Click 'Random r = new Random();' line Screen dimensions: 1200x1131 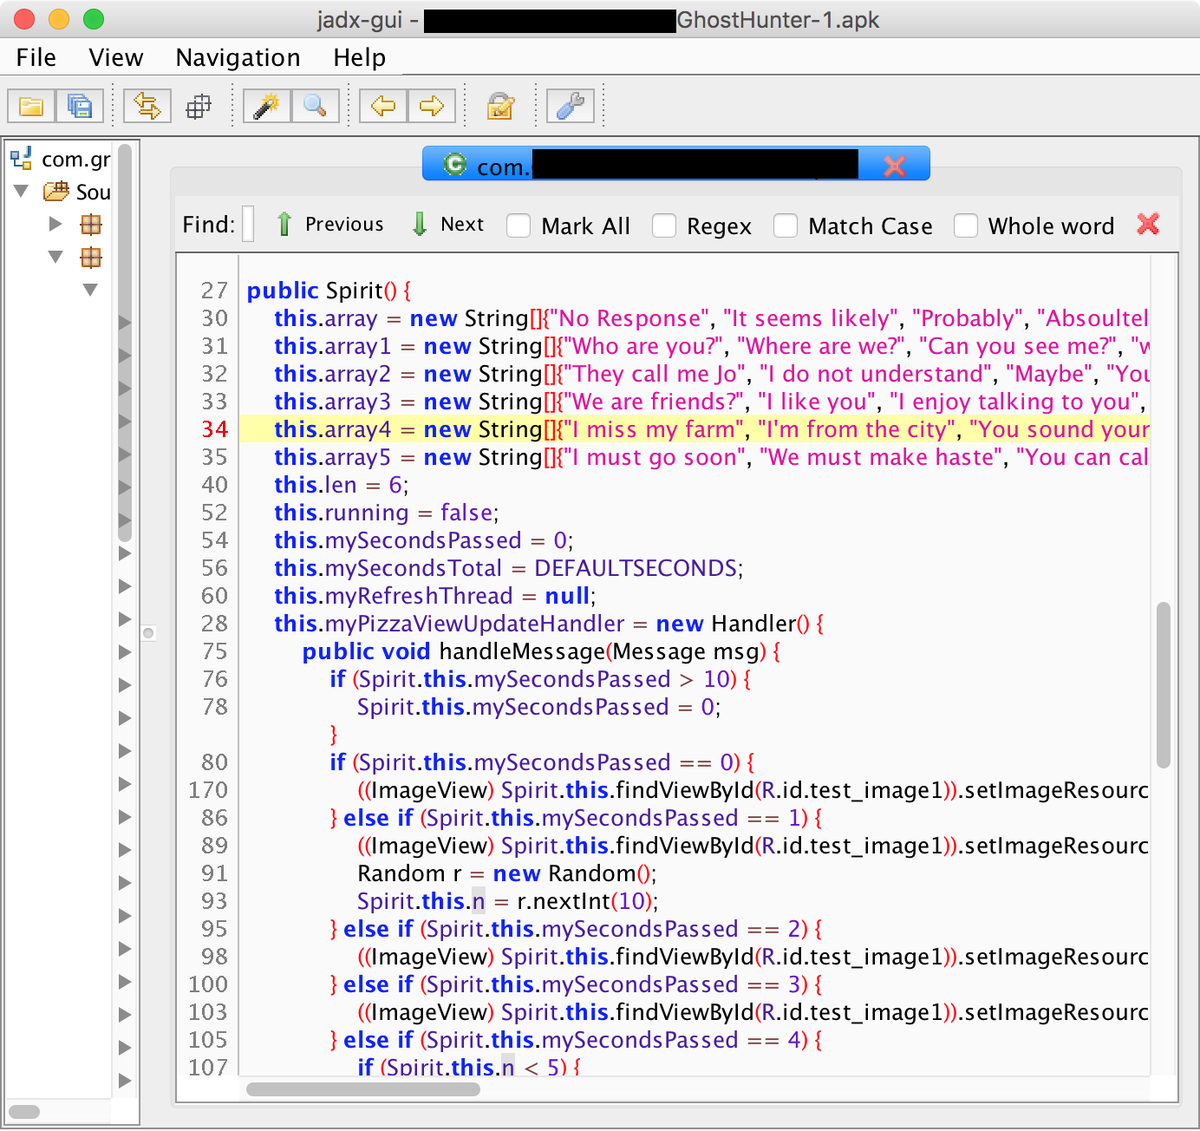(x=507, y=873)
